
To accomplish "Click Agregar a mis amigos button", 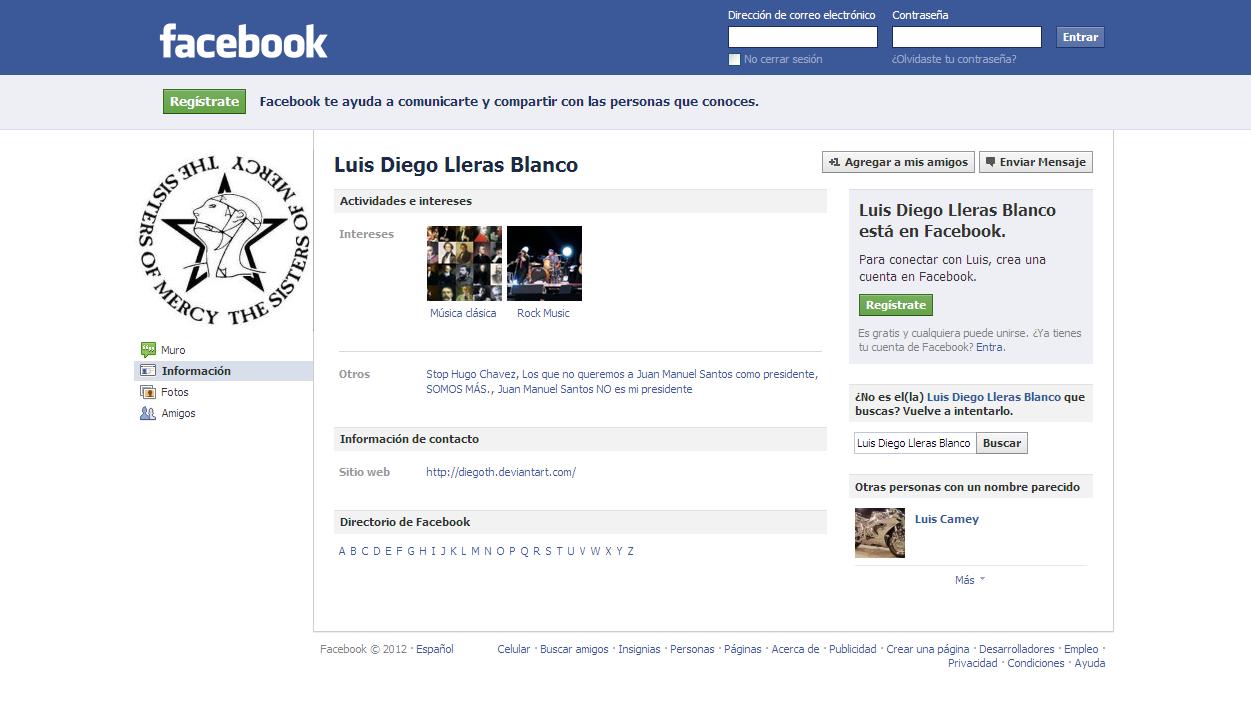I will pos(899,162).
